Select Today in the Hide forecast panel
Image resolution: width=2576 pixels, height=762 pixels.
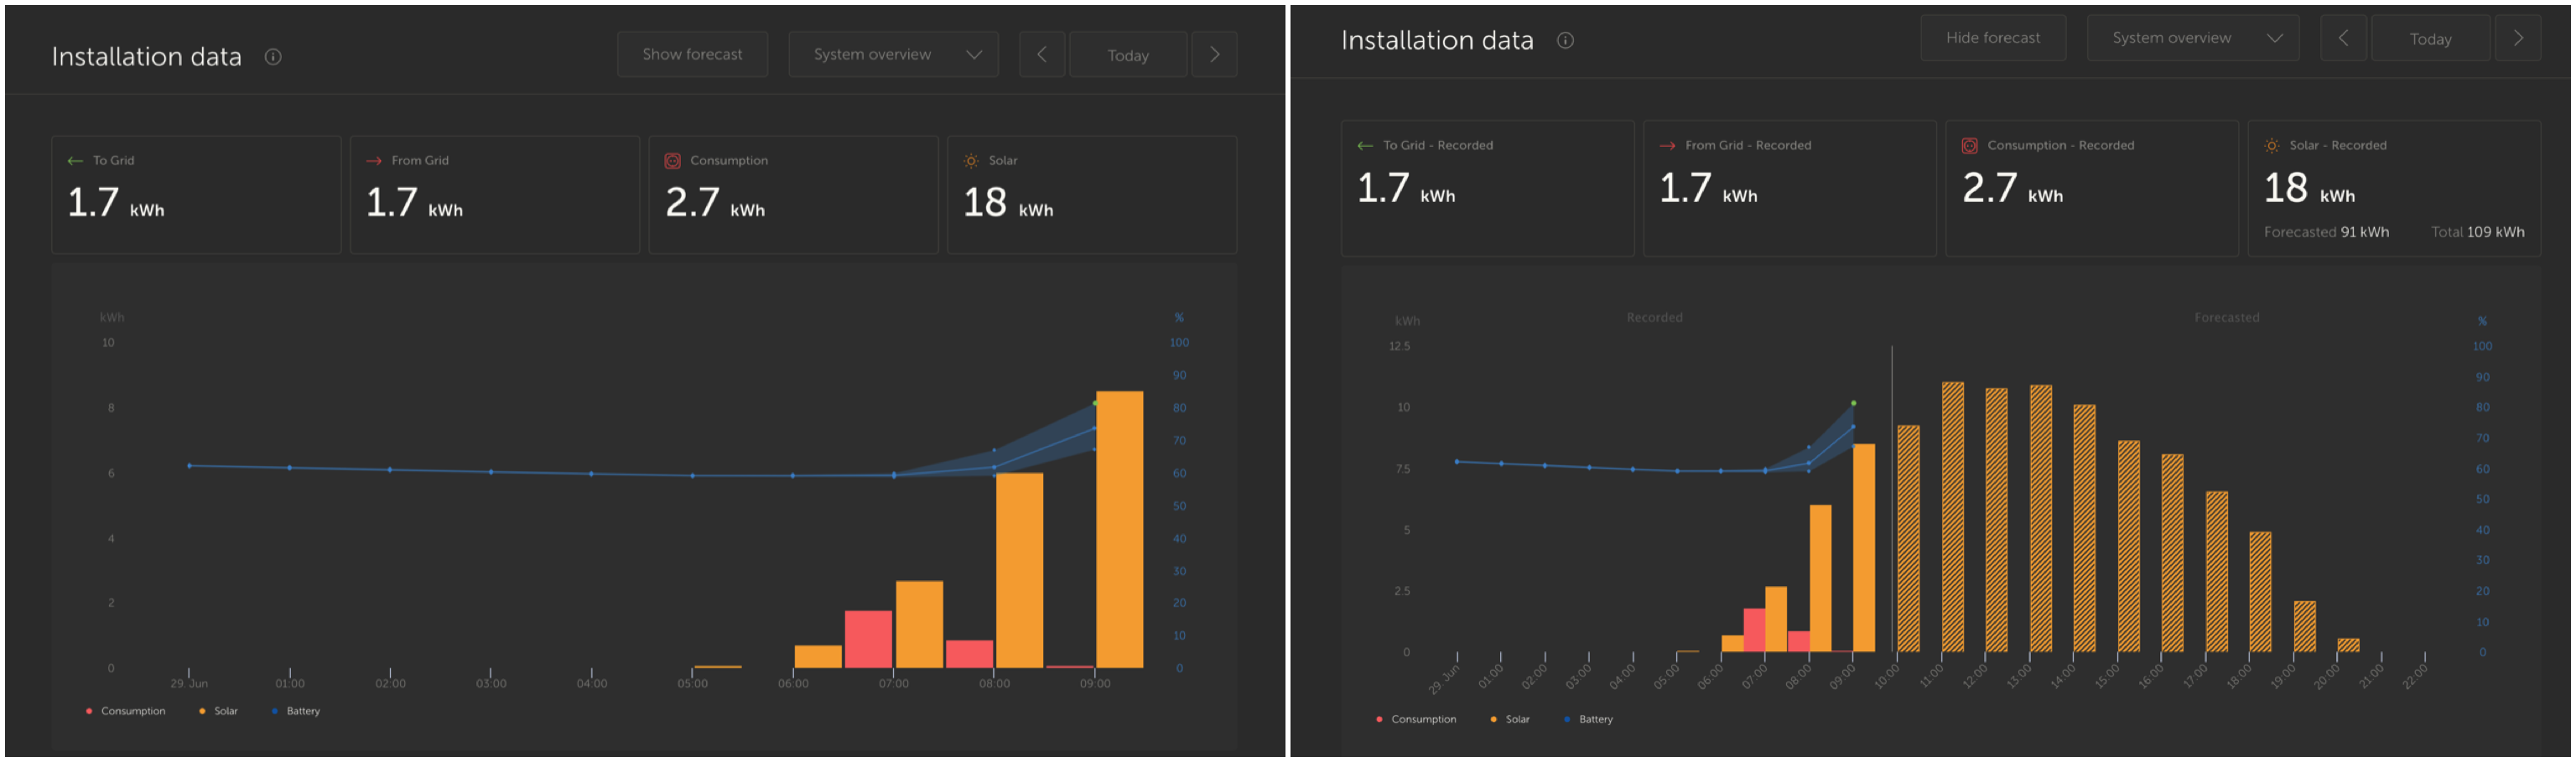(2430, 39)
